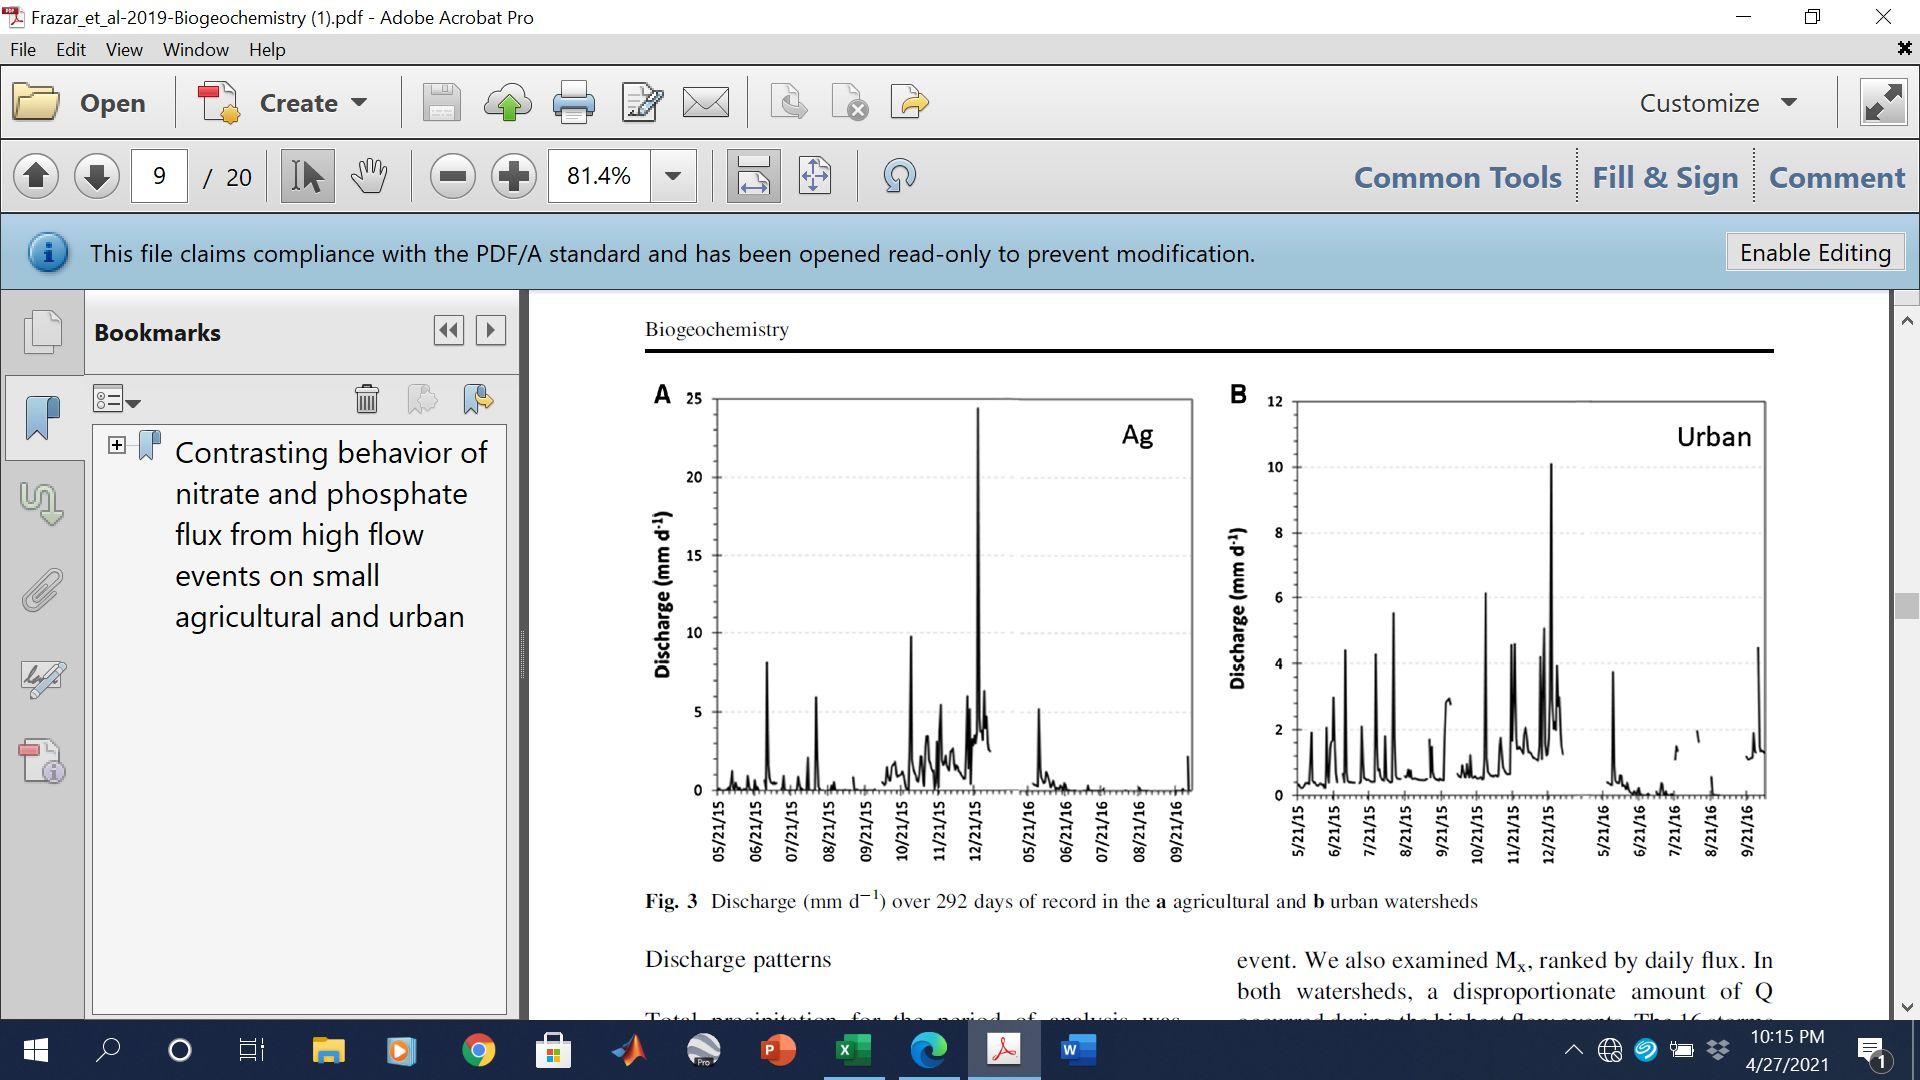Click the Enable Editing button
The image size is (1920, 1080).
pos(1814,253)
